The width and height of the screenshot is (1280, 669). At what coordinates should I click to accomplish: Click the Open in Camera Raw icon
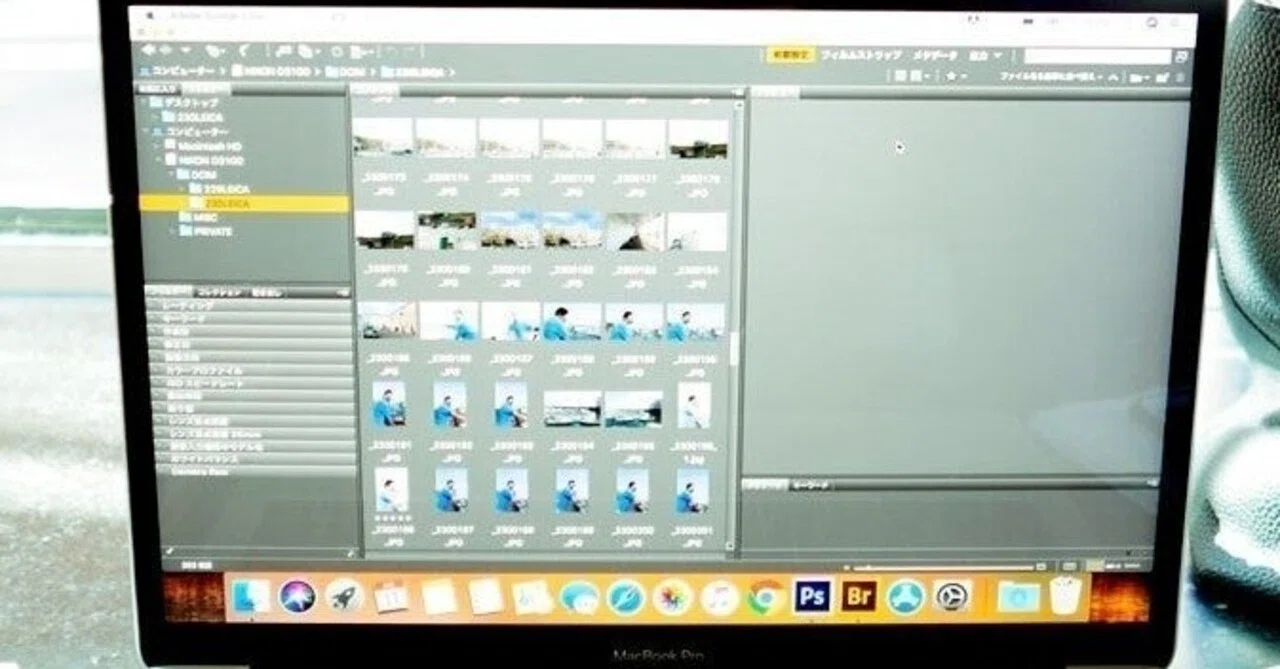click(x=336, y=51)
